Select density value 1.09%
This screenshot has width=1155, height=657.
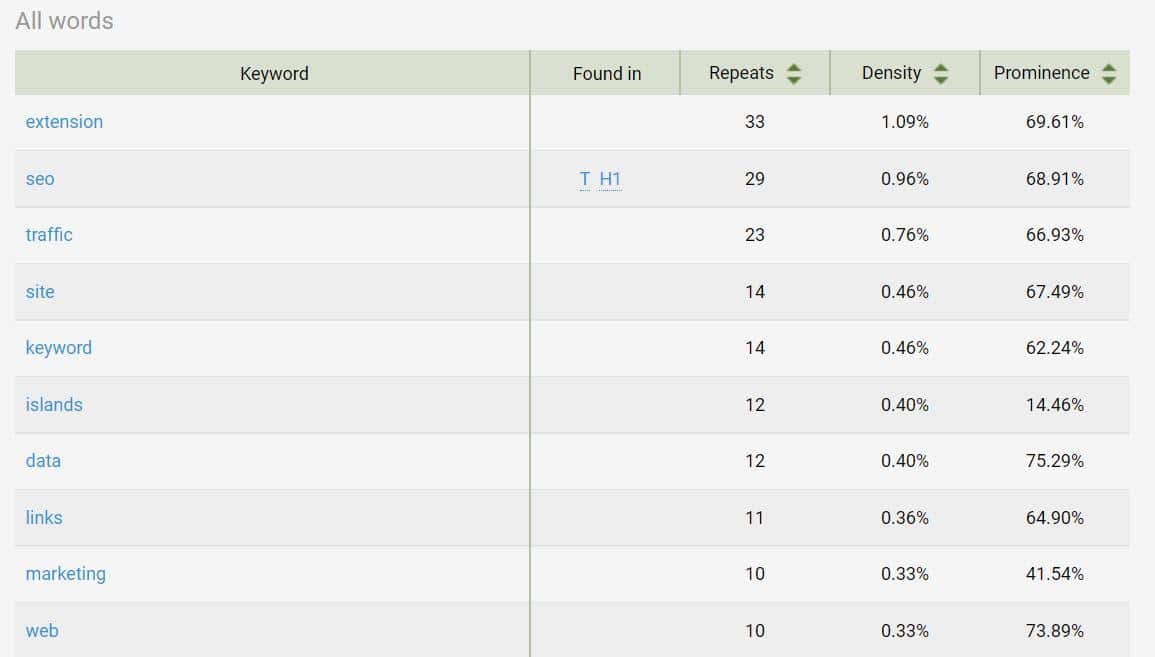[x=905, y=122]
